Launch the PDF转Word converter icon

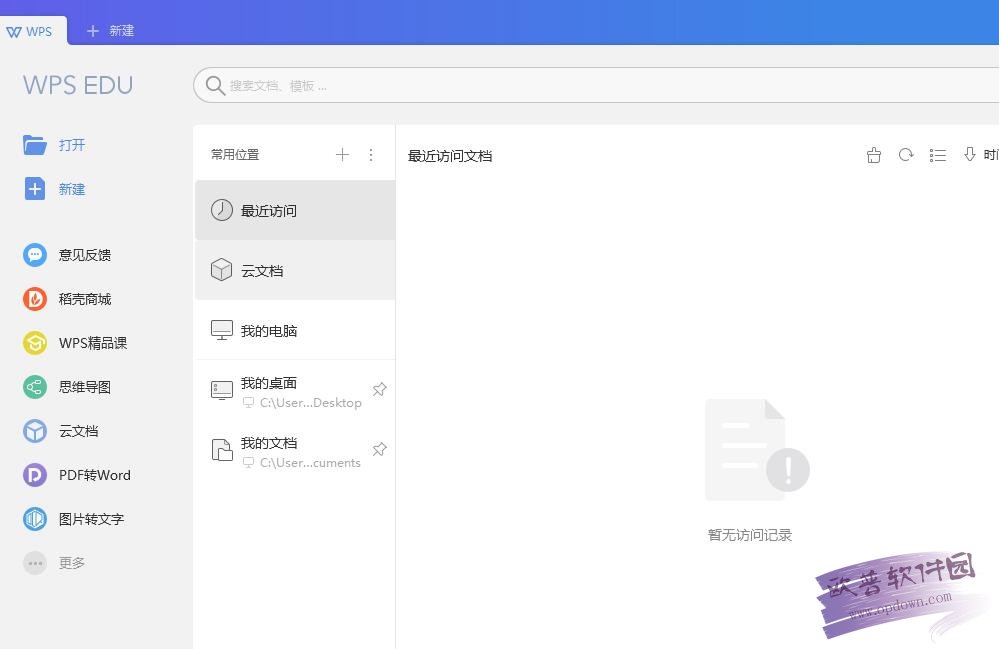pyautogui.click(x=34, y=475)
